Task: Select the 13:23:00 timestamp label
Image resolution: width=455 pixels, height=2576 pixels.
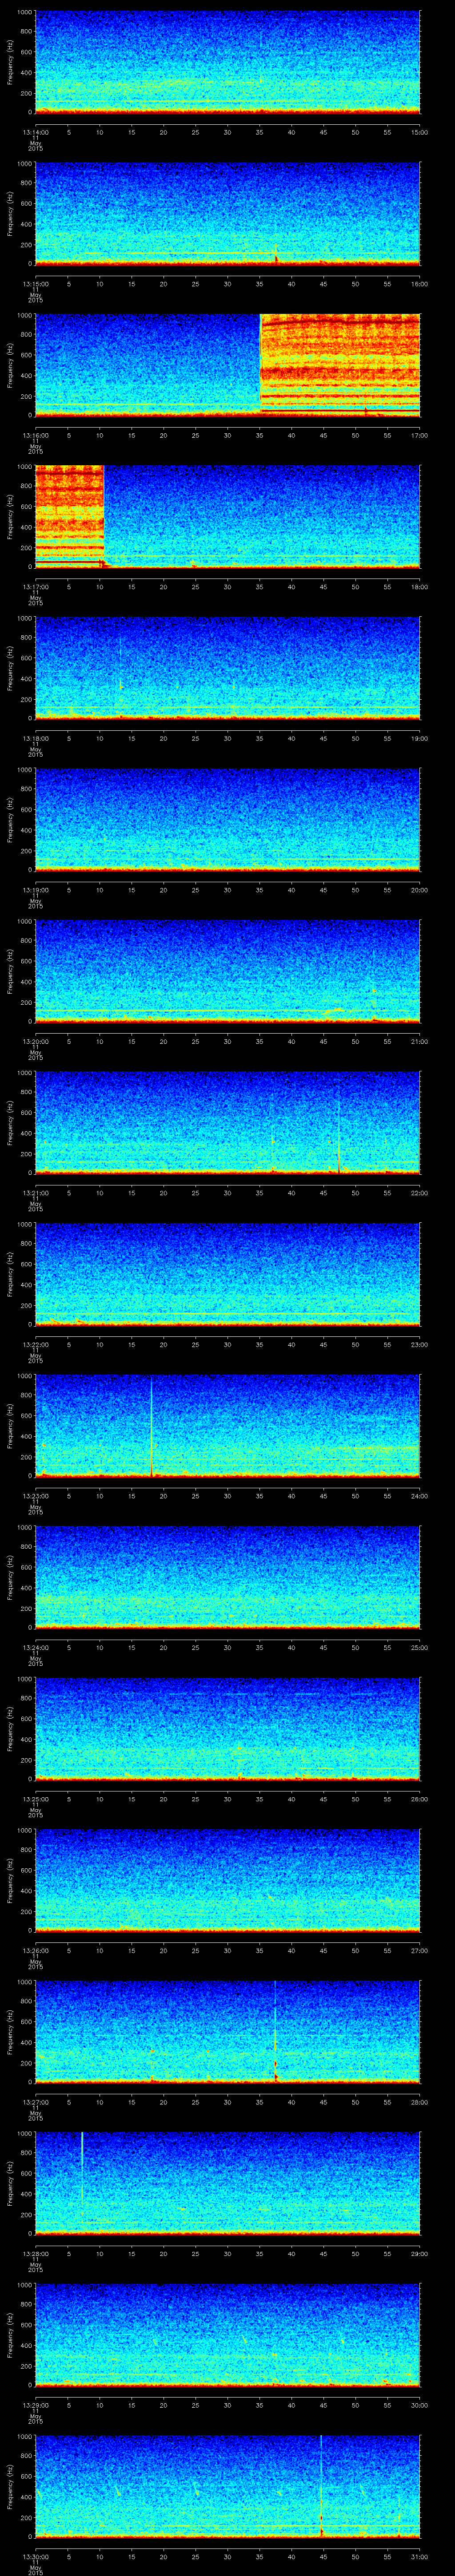Action: click(x=36, y=1496)
